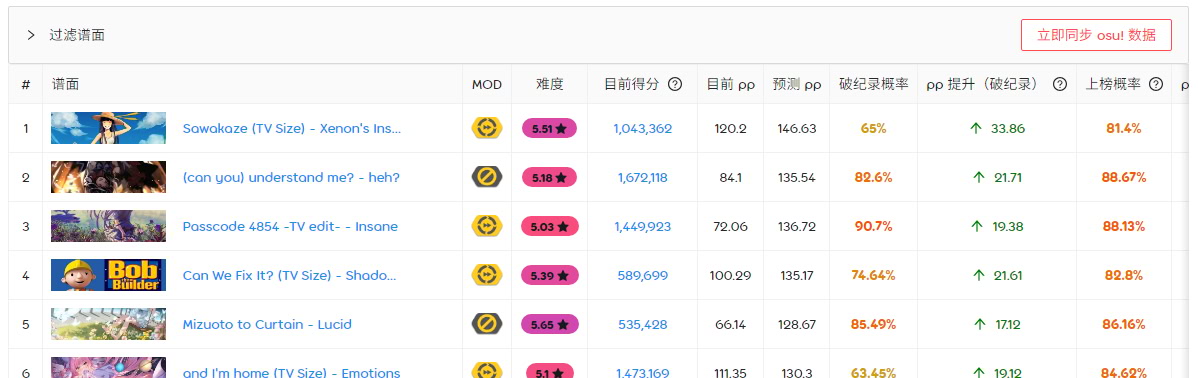Open score link 535,428
This screenshot has width=1202, height=378.
point(643,324)
